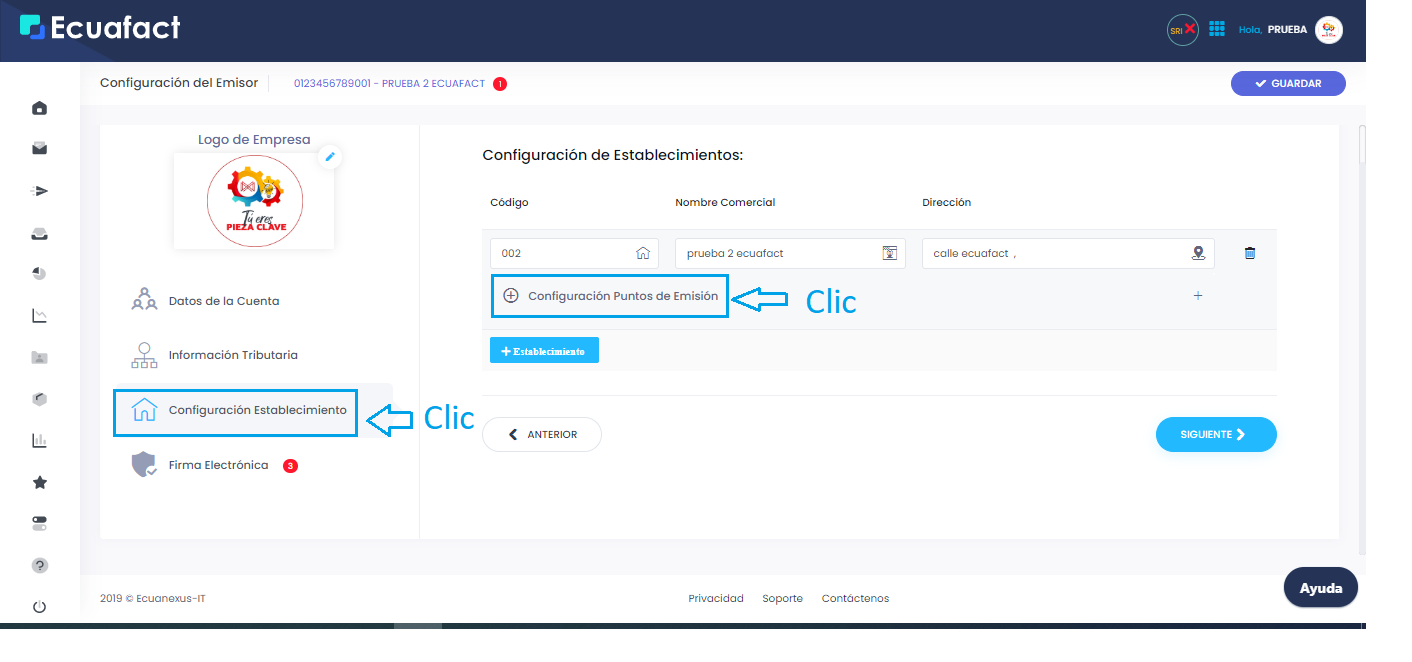Click the GUARDAR button
Screen dimensions: 1412x662
pyautogui.click(x=1288, y=83)
